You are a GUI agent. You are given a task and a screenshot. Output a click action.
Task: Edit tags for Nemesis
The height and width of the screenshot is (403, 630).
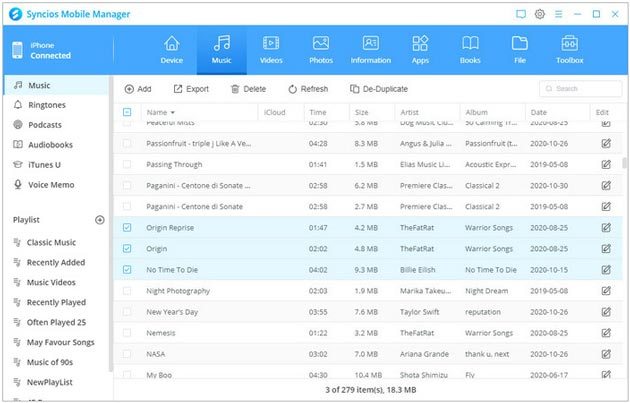coord(606,333)
